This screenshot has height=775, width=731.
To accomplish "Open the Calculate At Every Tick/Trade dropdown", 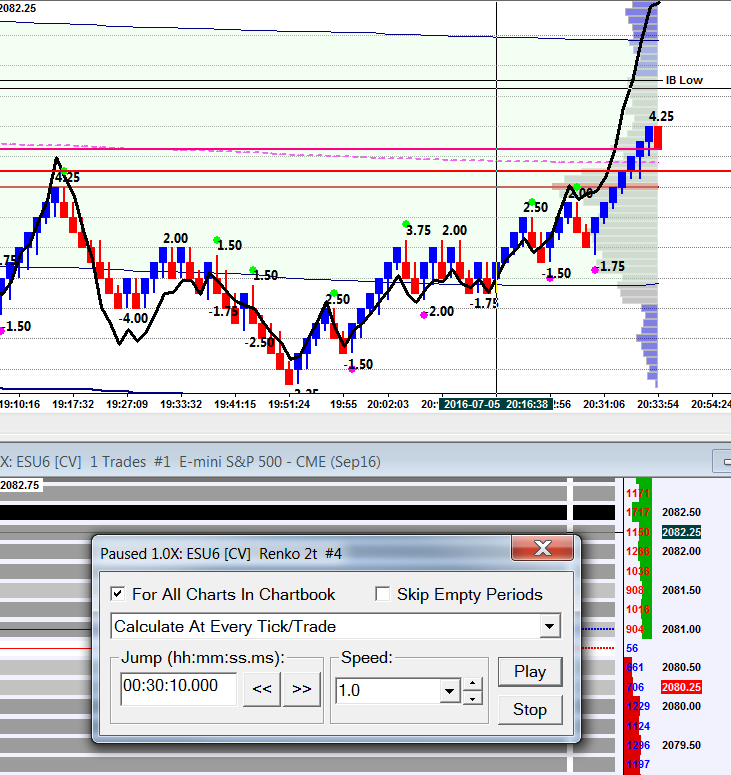I will (550, 626).
